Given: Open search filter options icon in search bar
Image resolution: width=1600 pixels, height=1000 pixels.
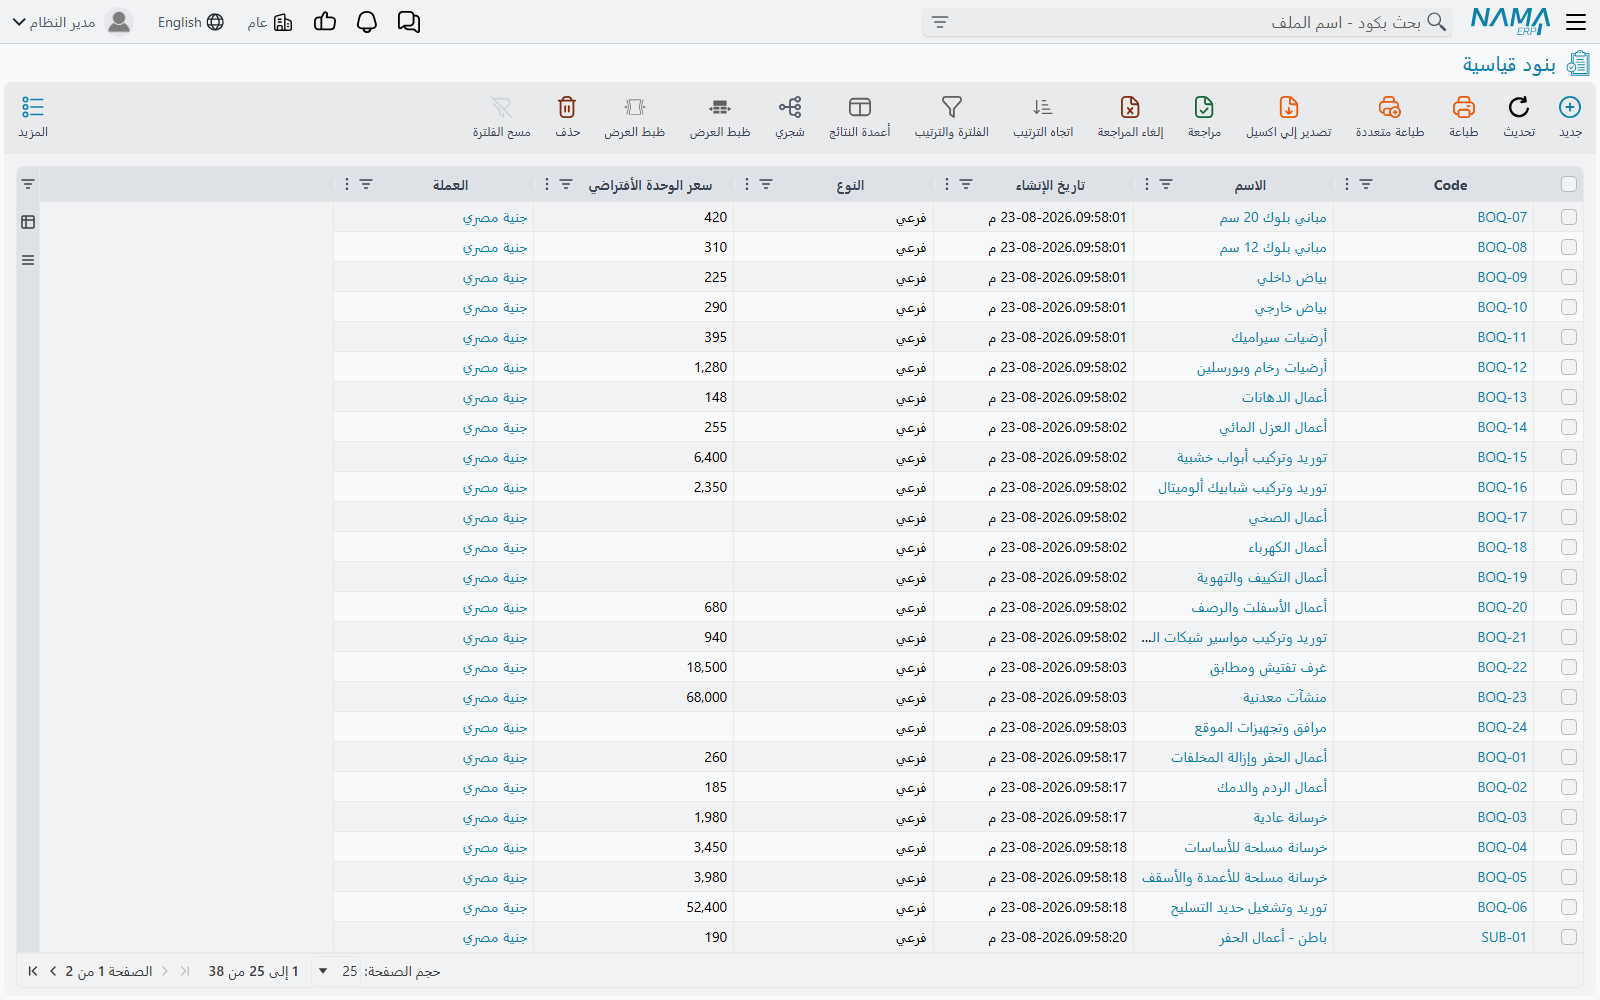Looking at the screenshot, I should coord(939,22).
